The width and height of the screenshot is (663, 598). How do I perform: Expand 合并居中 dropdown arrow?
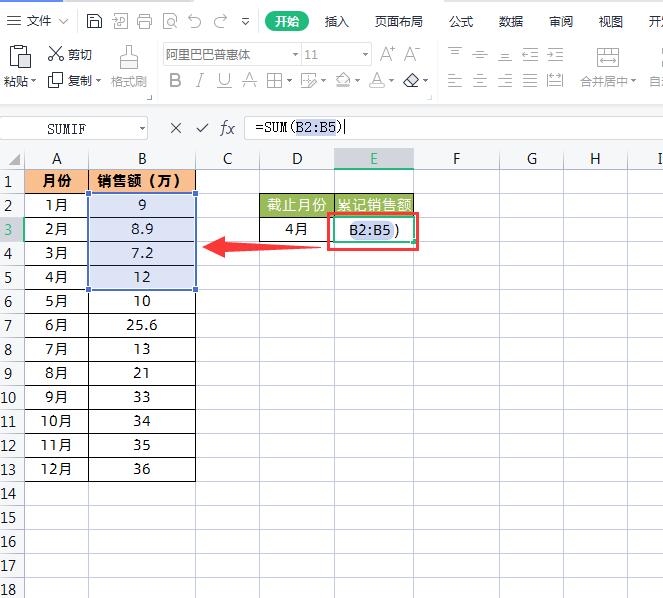pyautogui.click(x=633, y=80)
